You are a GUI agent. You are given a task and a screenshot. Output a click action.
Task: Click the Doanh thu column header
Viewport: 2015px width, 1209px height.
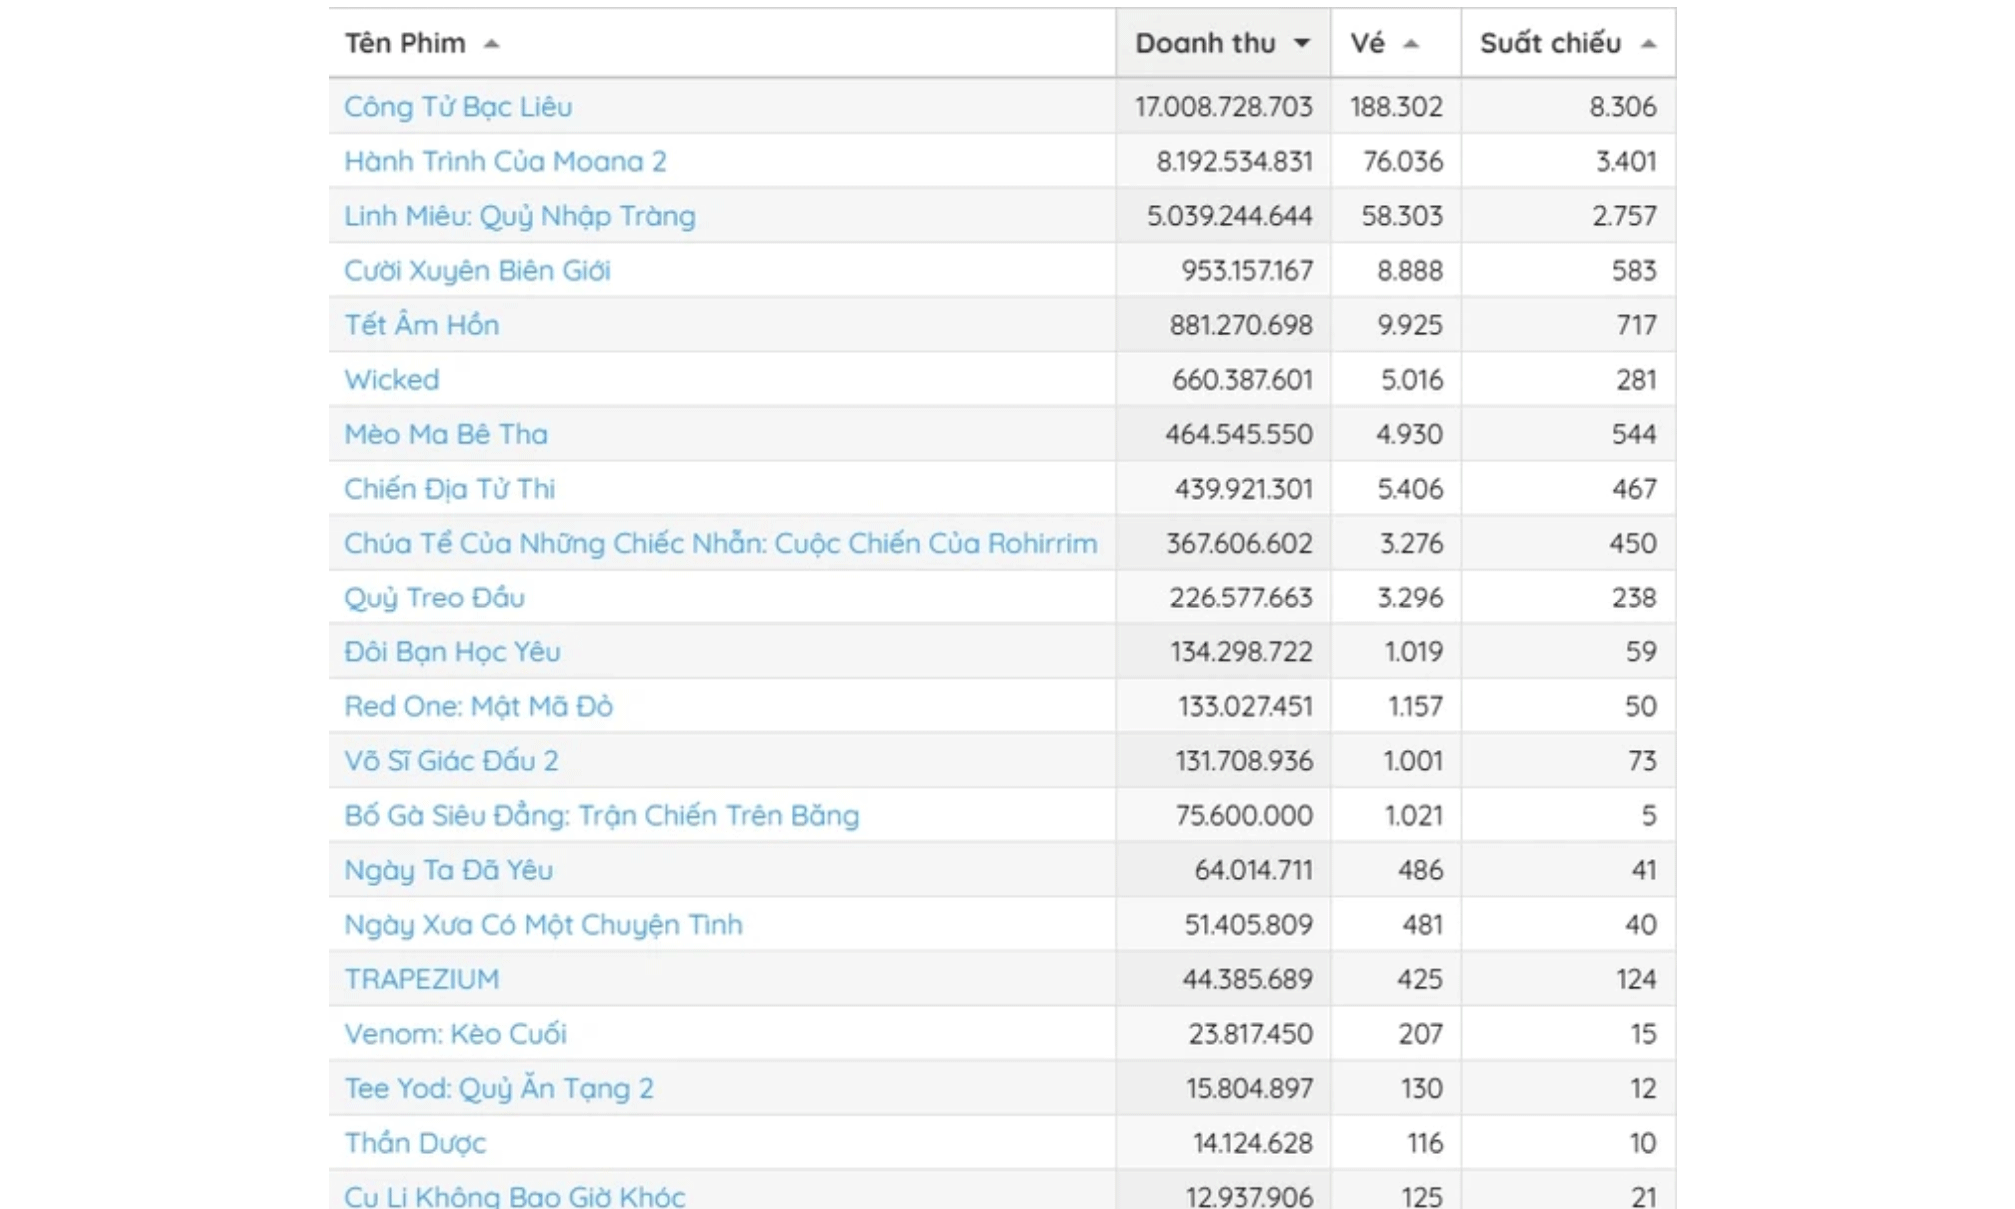(x=1223, y=43)
